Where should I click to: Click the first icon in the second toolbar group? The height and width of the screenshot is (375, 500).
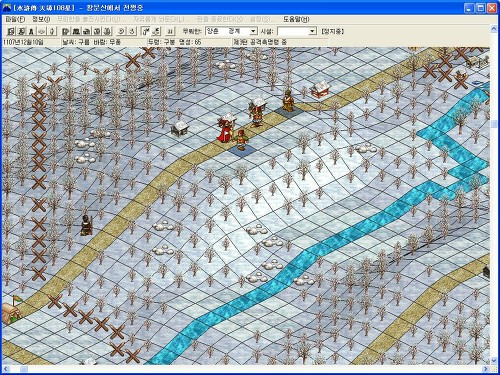click(66, 31)
